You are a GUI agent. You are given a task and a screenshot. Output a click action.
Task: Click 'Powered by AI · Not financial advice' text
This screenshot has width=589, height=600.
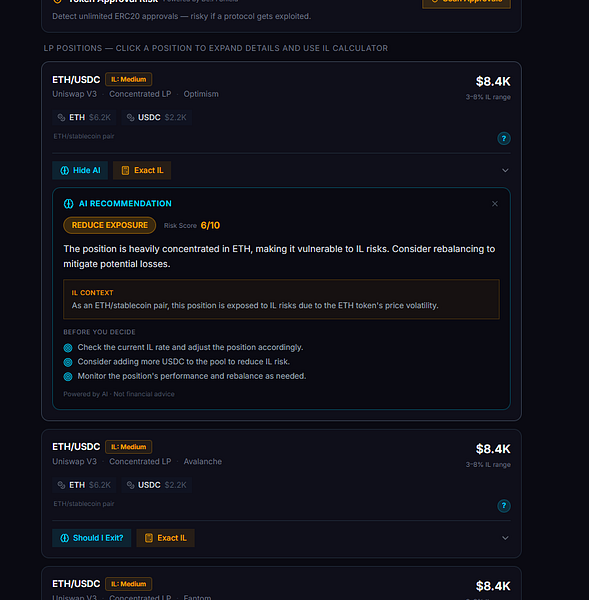pyautogui.click(x=119, y=394)
